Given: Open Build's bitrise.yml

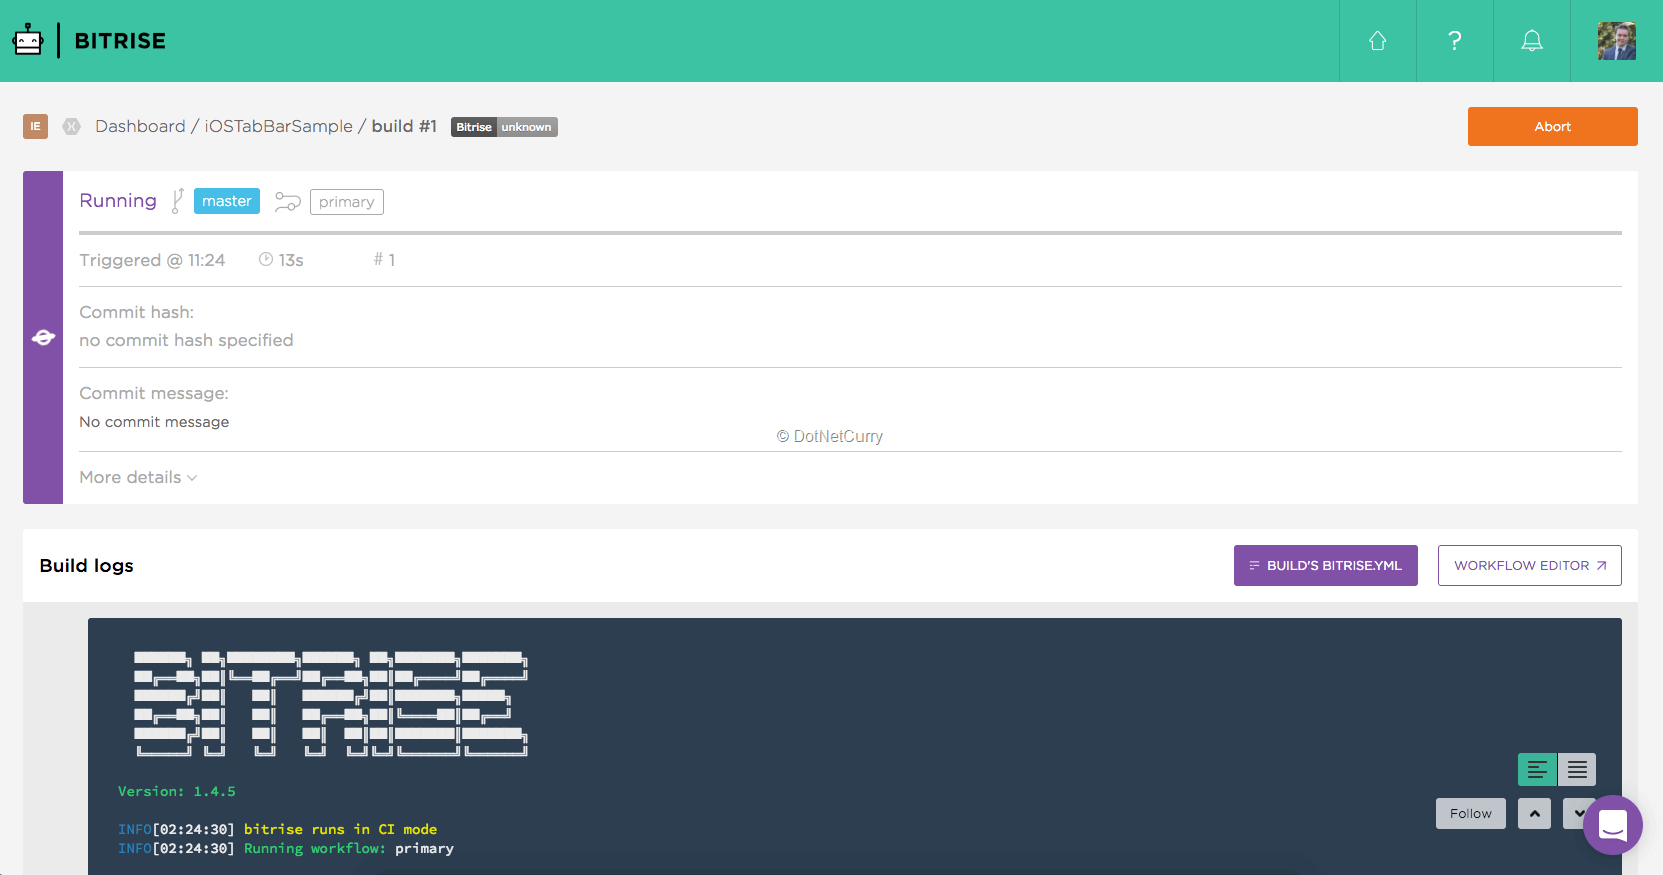Looking at the screenshot, I should (x=1325, y=565).
